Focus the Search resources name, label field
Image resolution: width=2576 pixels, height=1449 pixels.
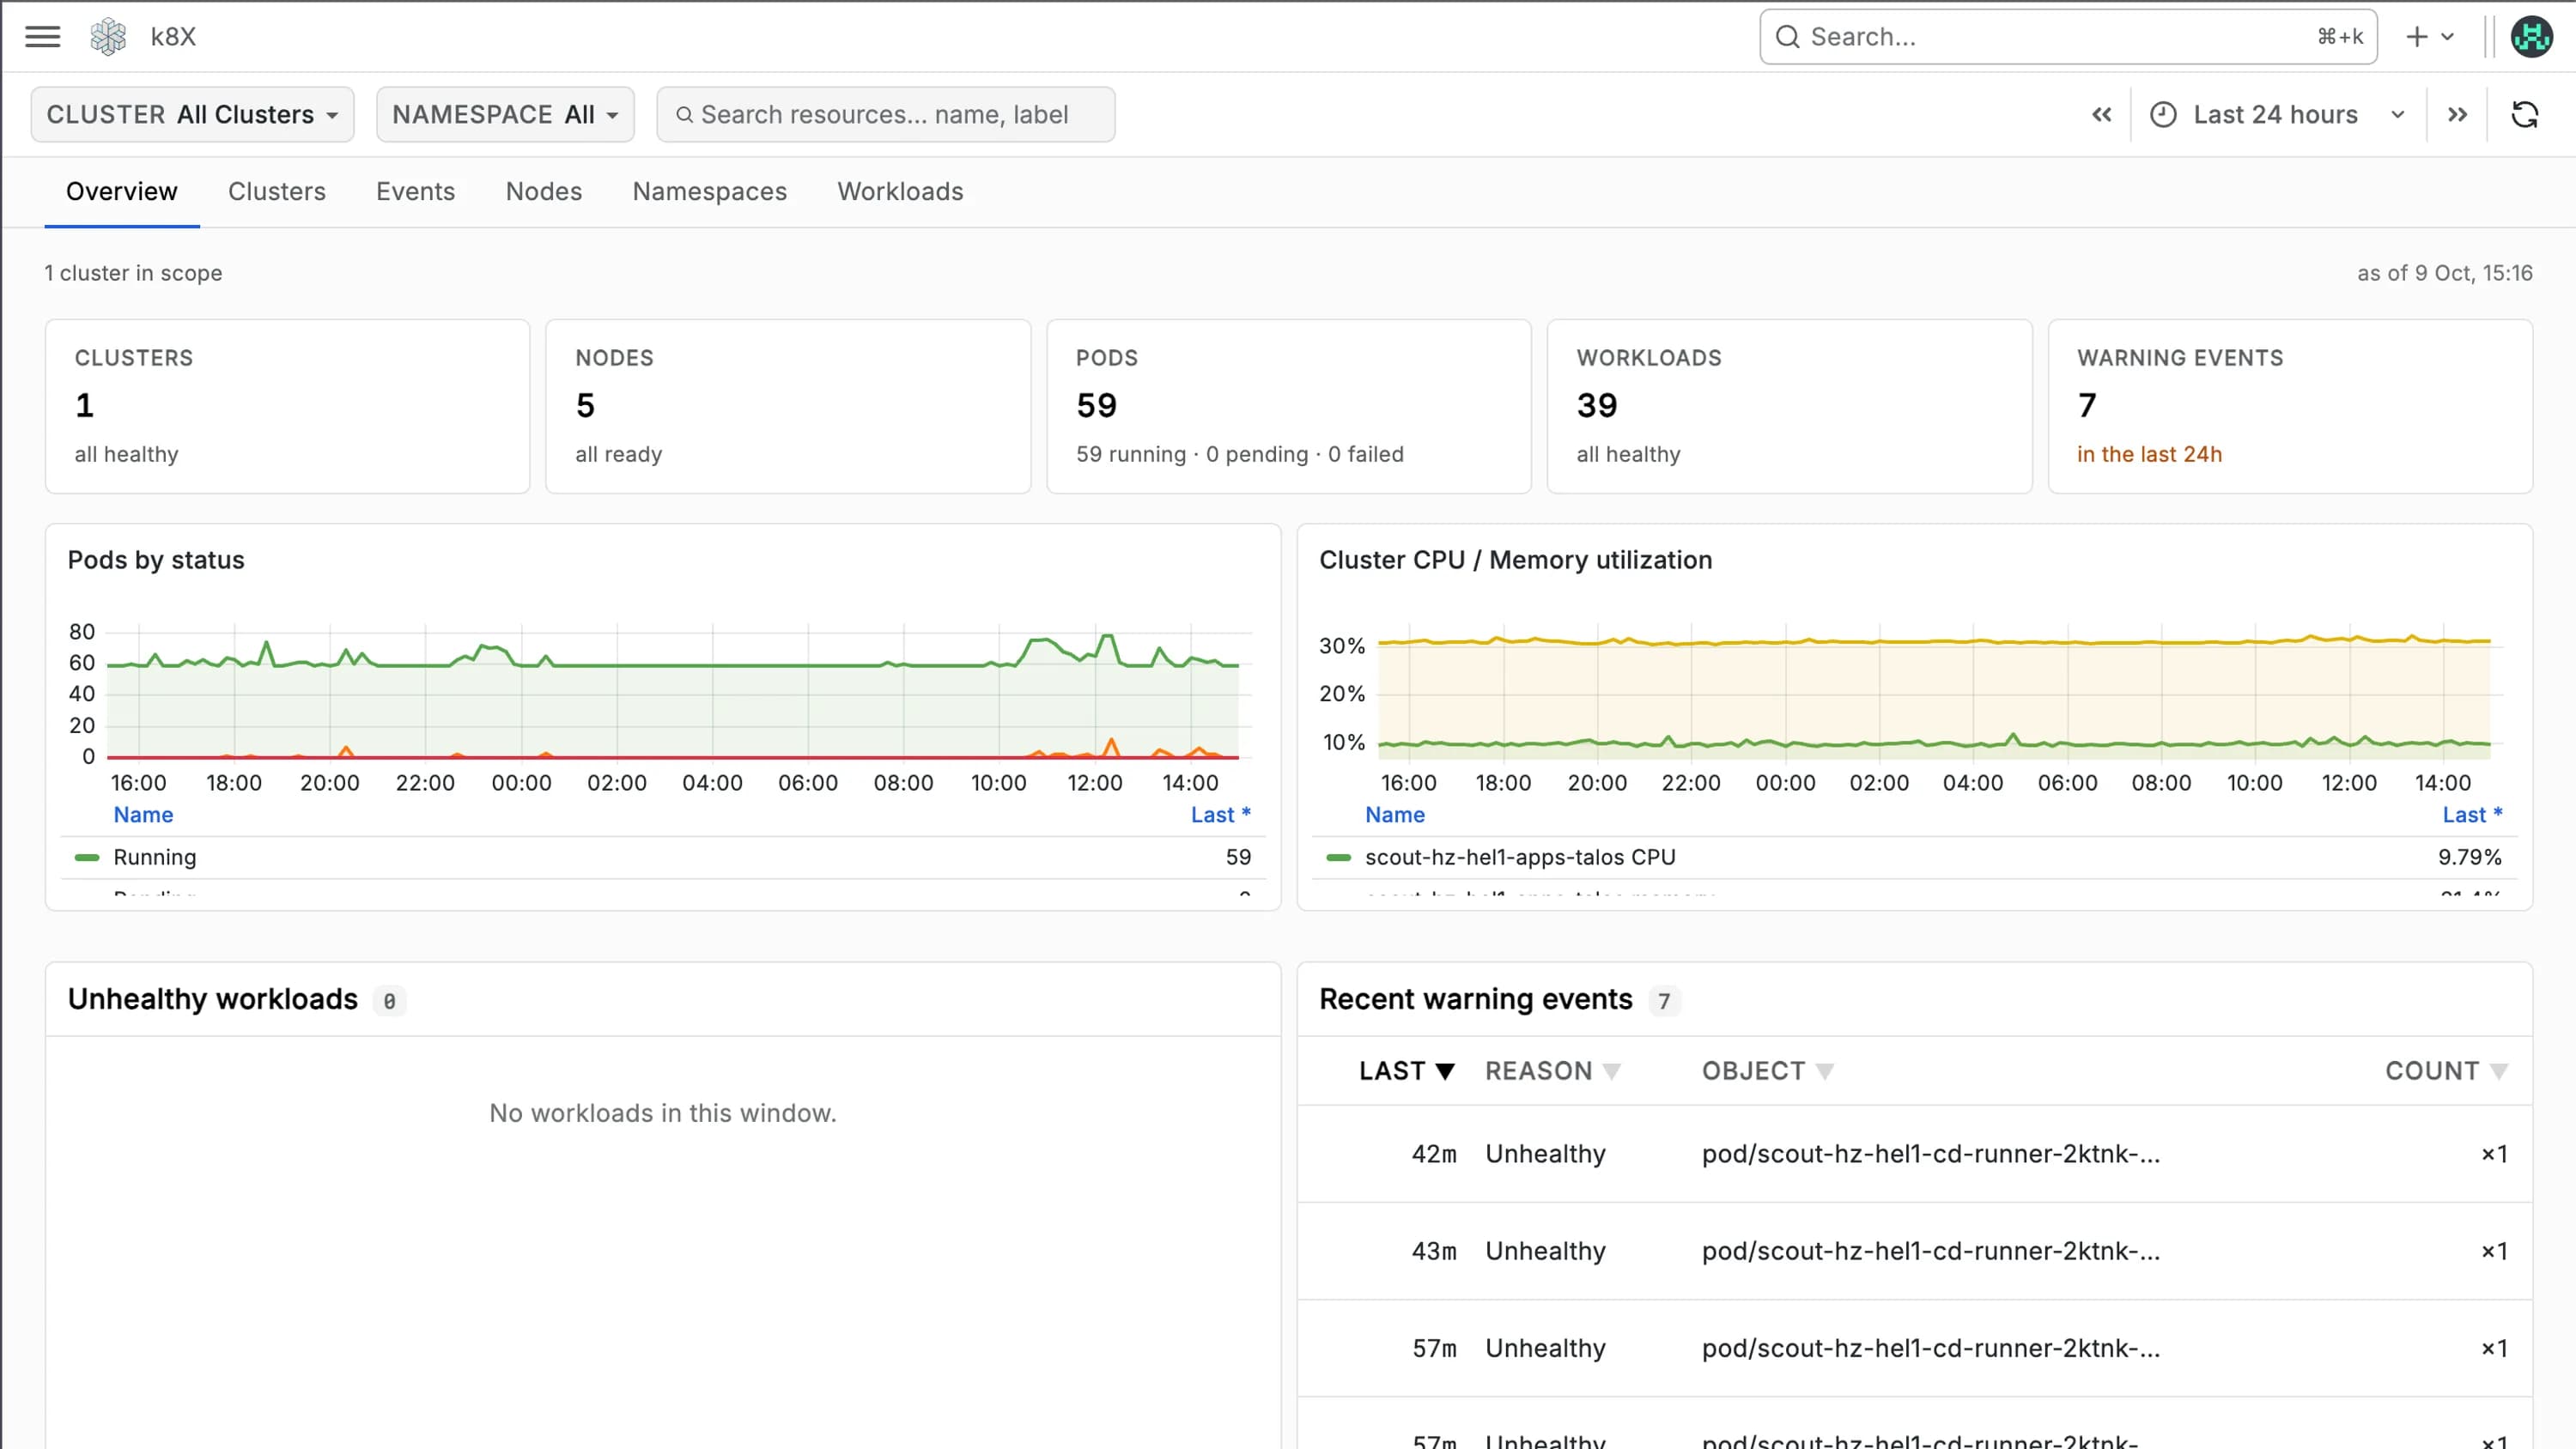click(885, 115)
